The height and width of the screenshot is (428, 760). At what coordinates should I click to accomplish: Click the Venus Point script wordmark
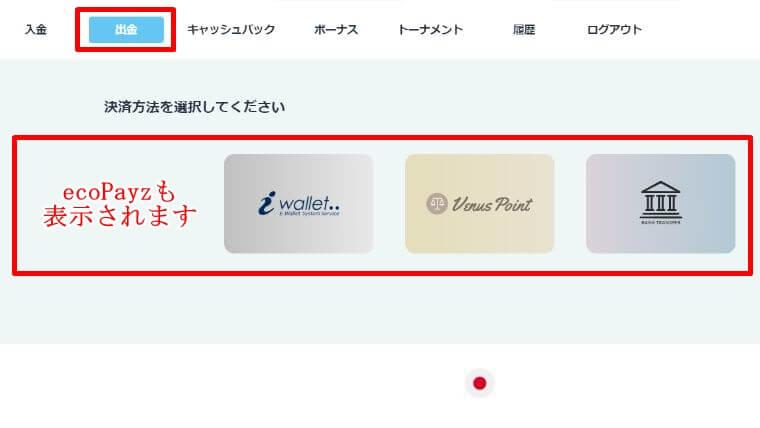(x=492, y=204)
